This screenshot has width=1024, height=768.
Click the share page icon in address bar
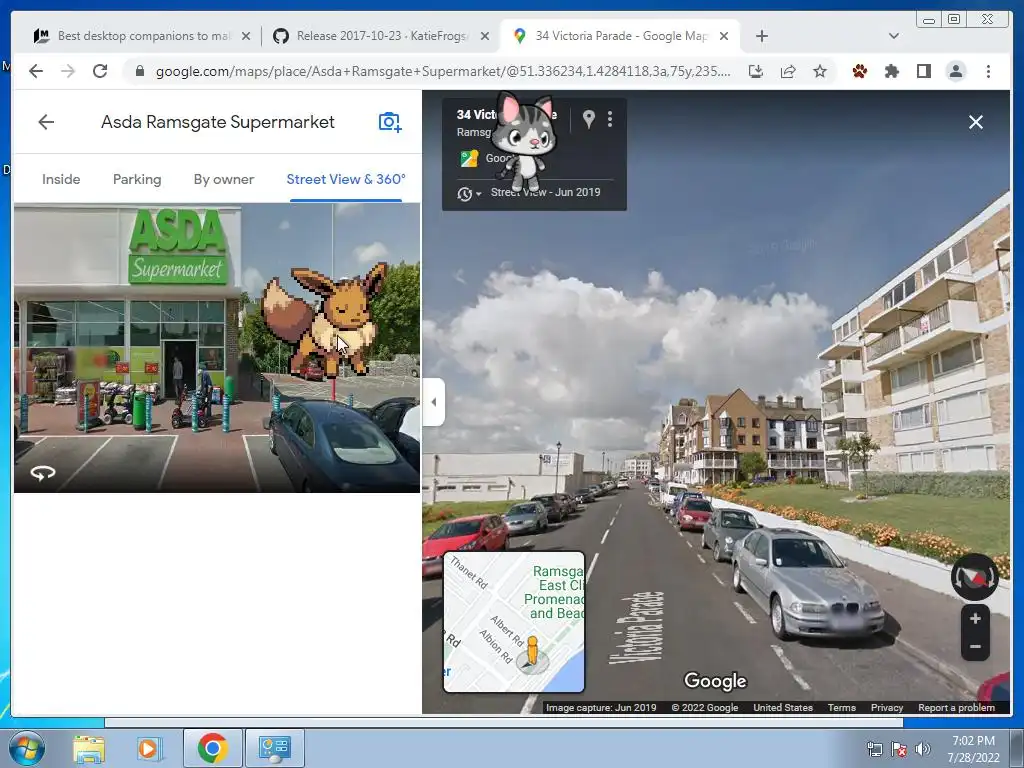click(788, 71)
